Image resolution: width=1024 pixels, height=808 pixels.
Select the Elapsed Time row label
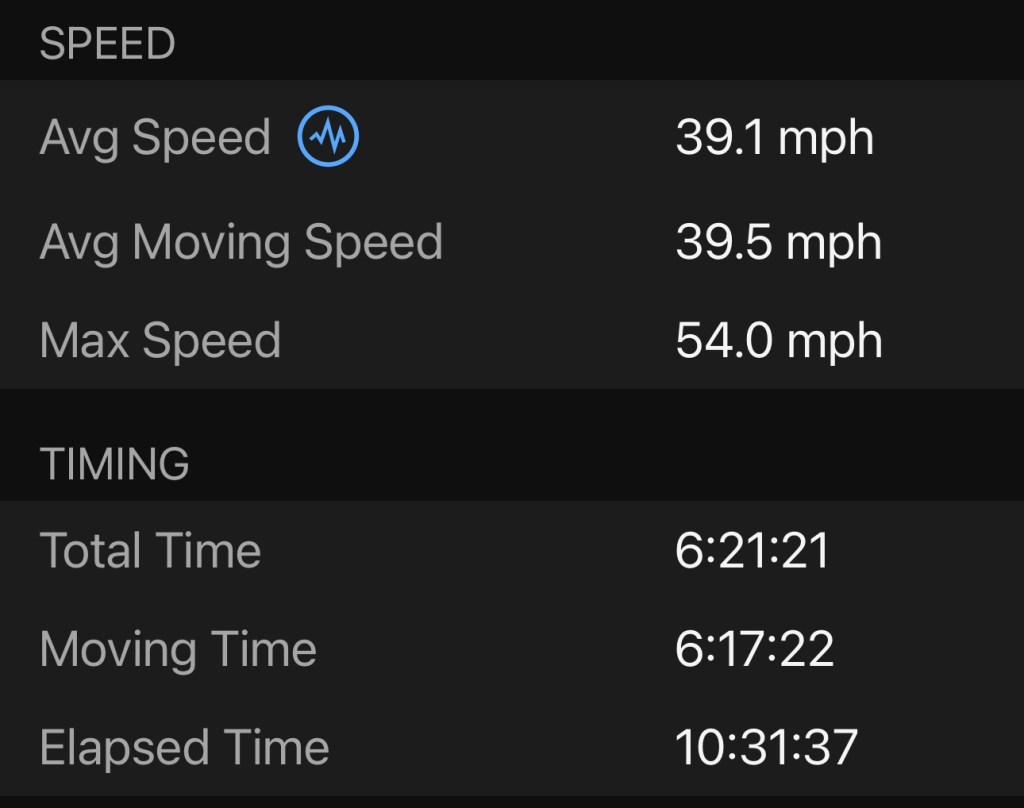coord(184,748)
